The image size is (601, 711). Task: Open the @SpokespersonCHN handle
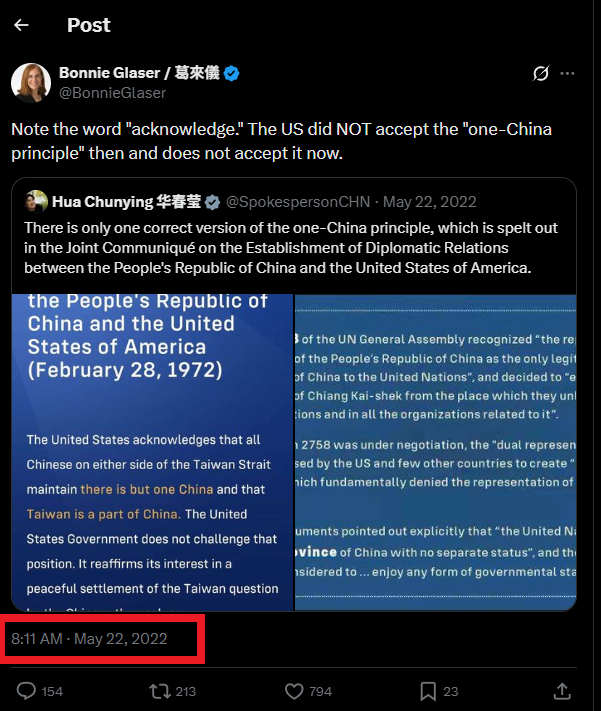click(298, 201)
